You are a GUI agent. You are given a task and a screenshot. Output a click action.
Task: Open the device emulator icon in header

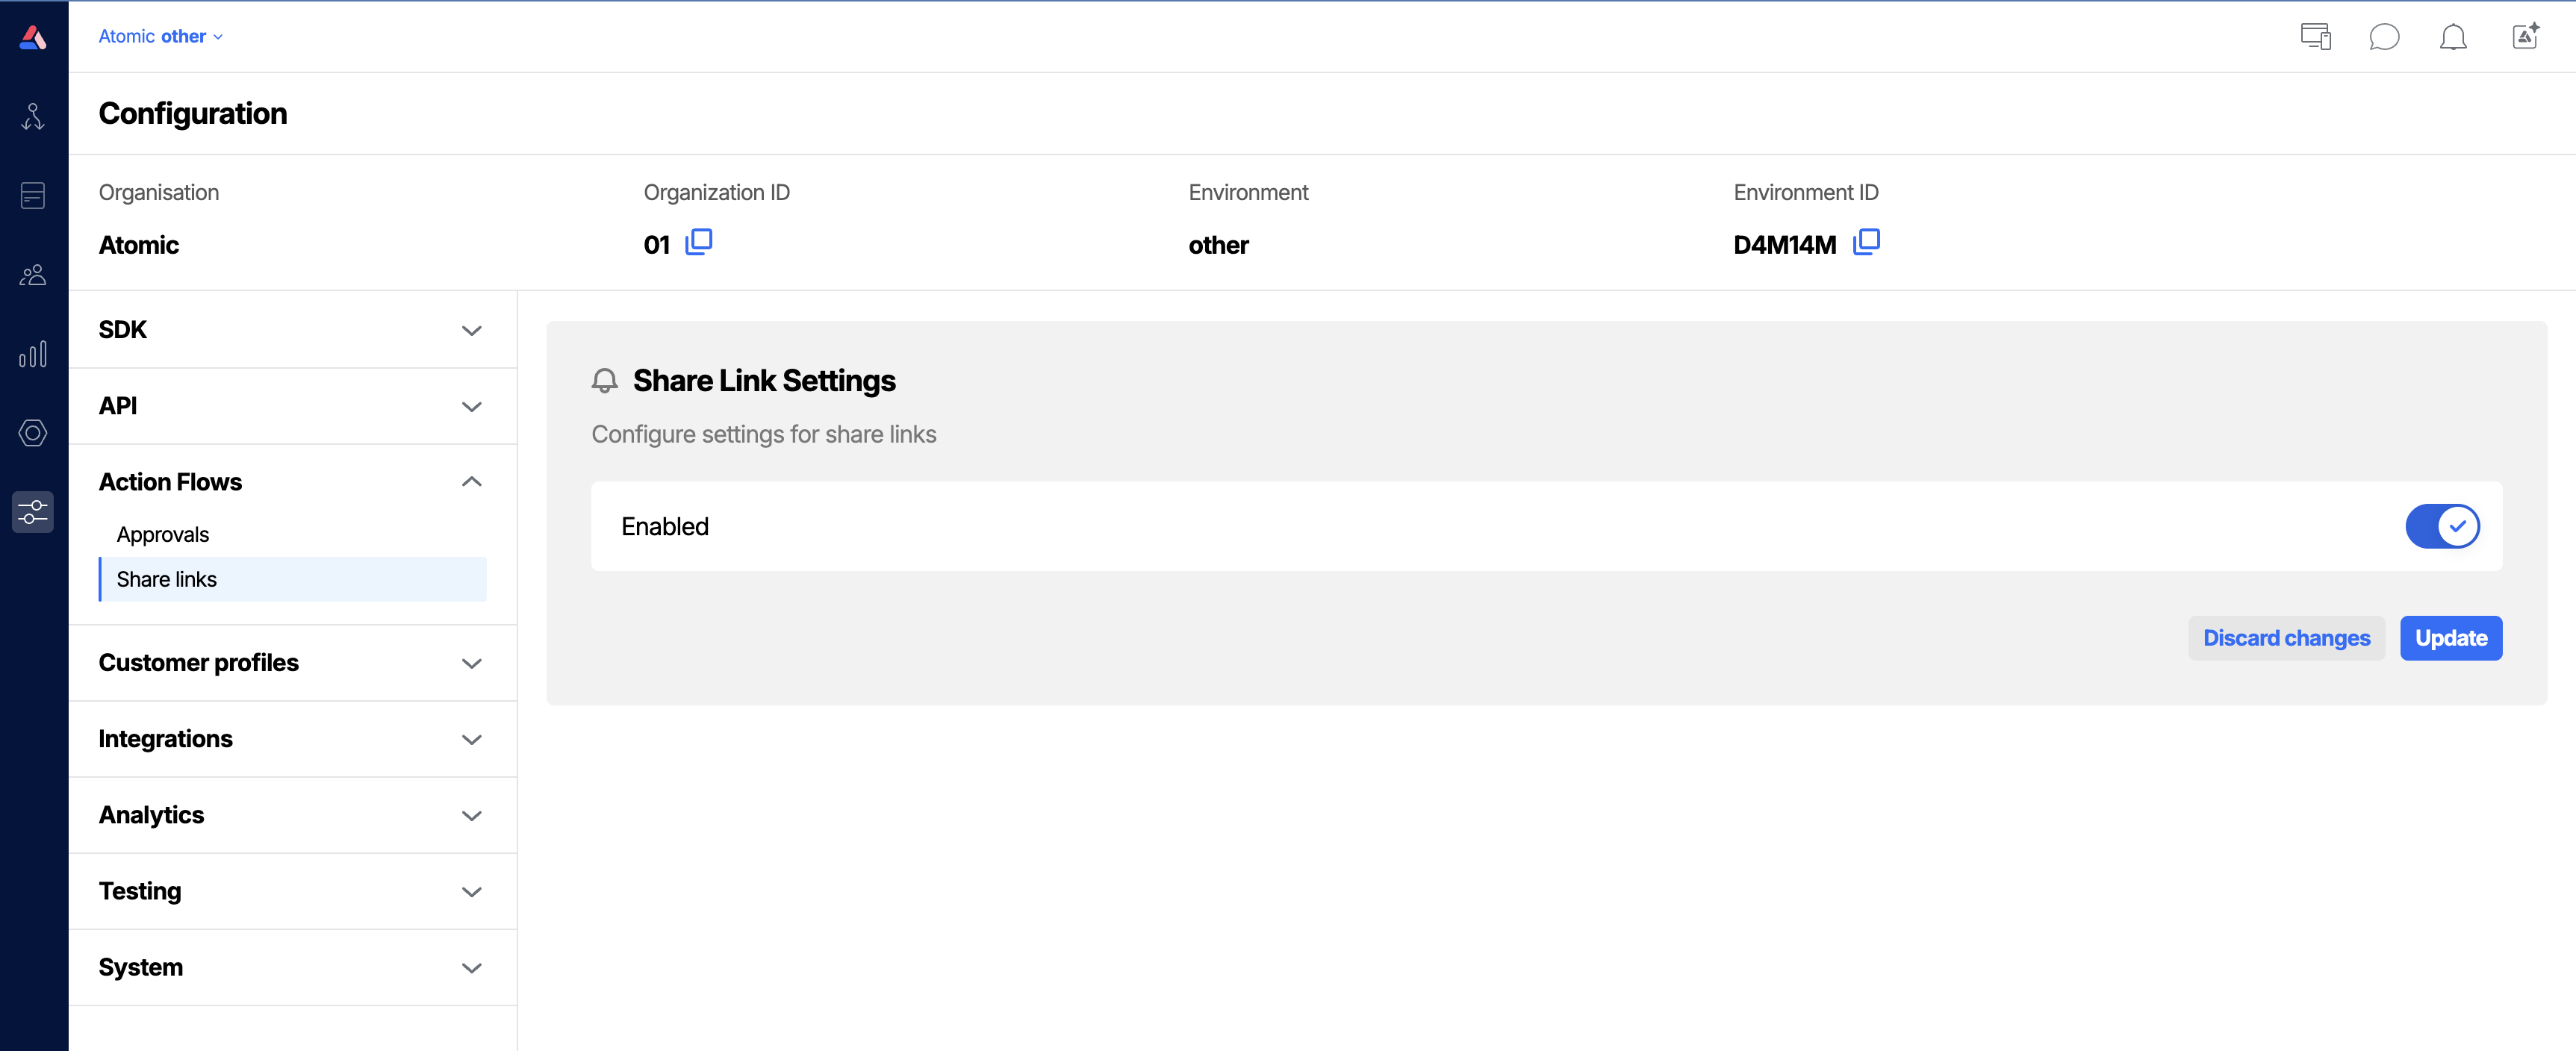click(2316, 36)
